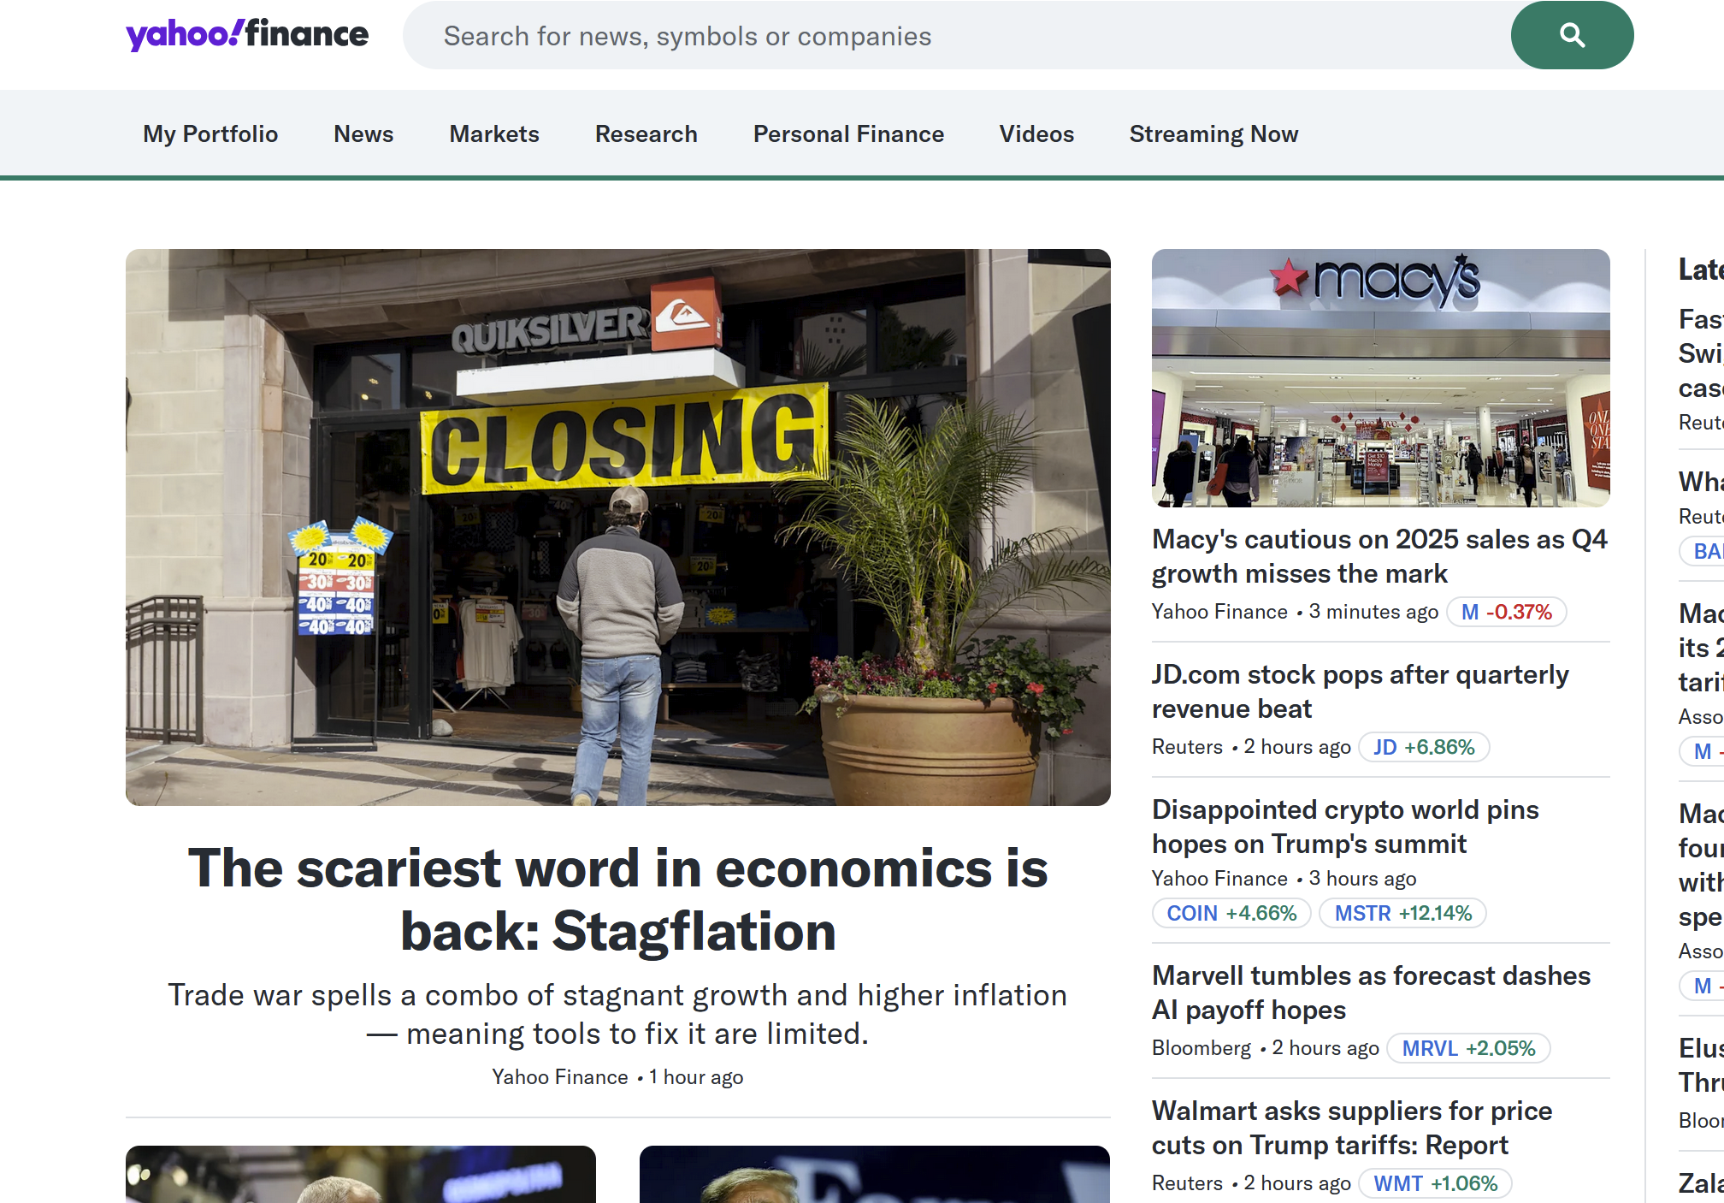Select the JD +6.86% ticker badge
Image resolution: width=1724 pixels, height=1203 pixels.
(x=1424, y=747)
